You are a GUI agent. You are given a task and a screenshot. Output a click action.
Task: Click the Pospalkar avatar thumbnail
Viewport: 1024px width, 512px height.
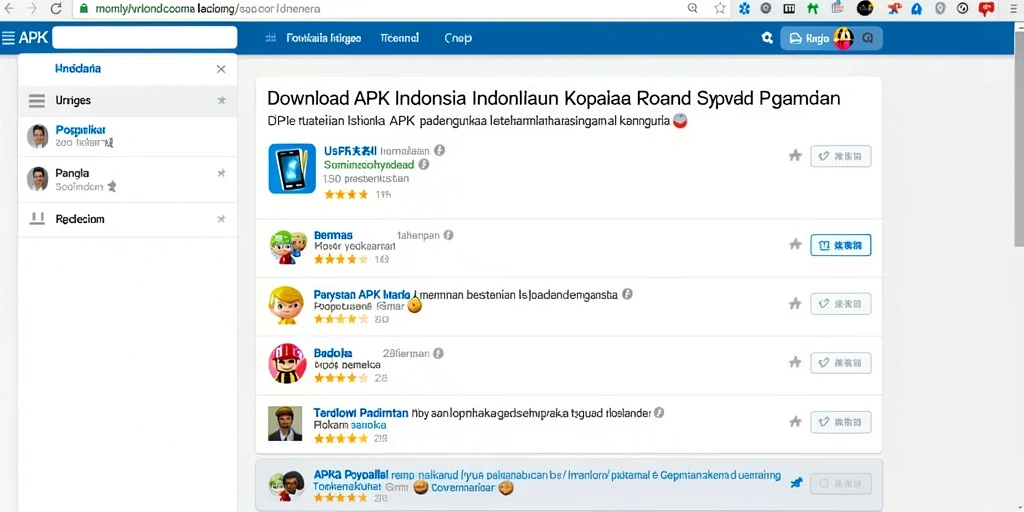[x=37, y=136]
